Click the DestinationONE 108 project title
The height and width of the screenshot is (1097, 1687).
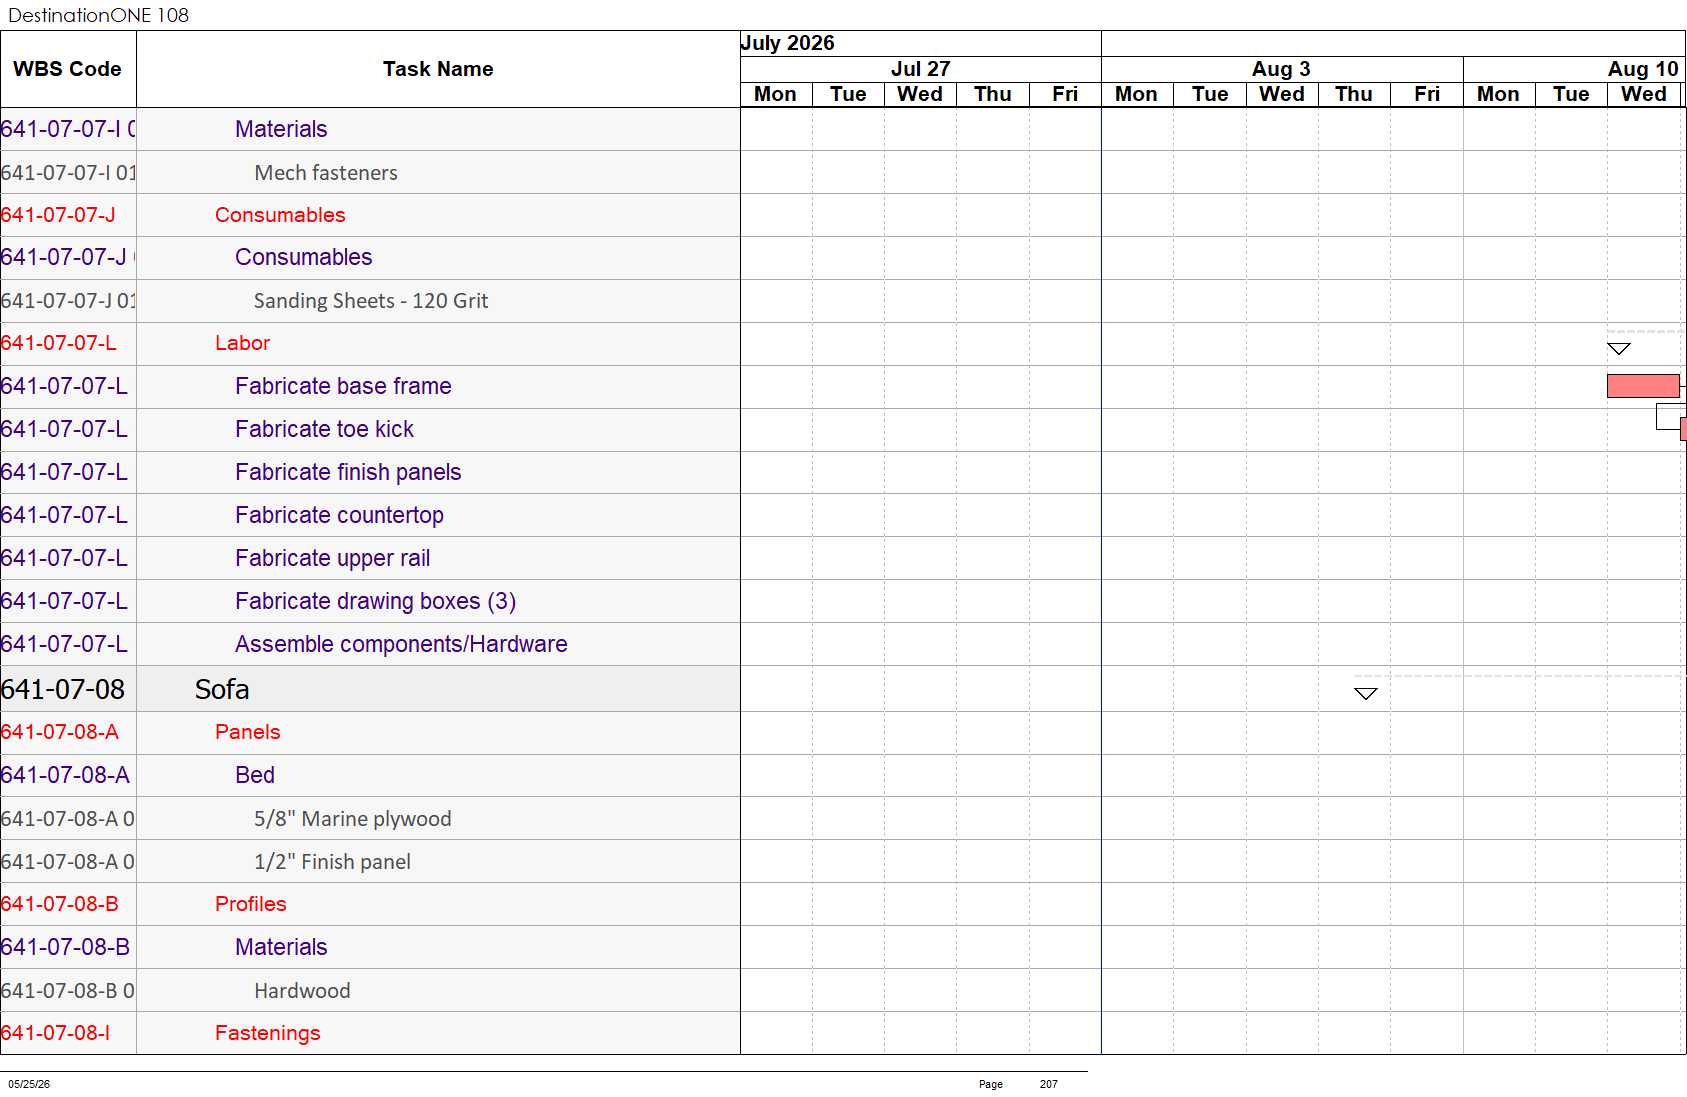coord(98,15)
